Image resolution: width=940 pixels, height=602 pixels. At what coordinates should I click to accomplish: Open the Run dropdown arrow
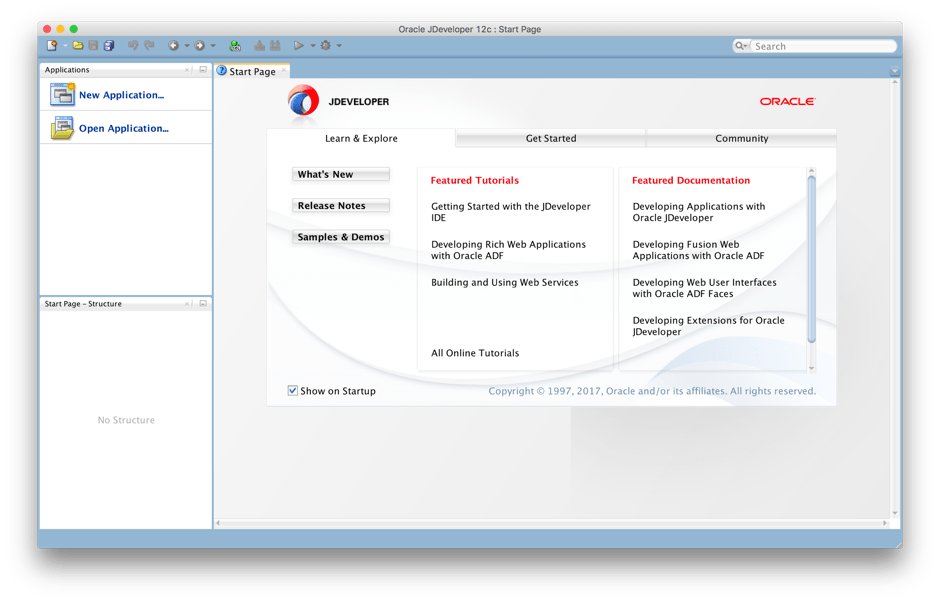(x=312, y=46)
